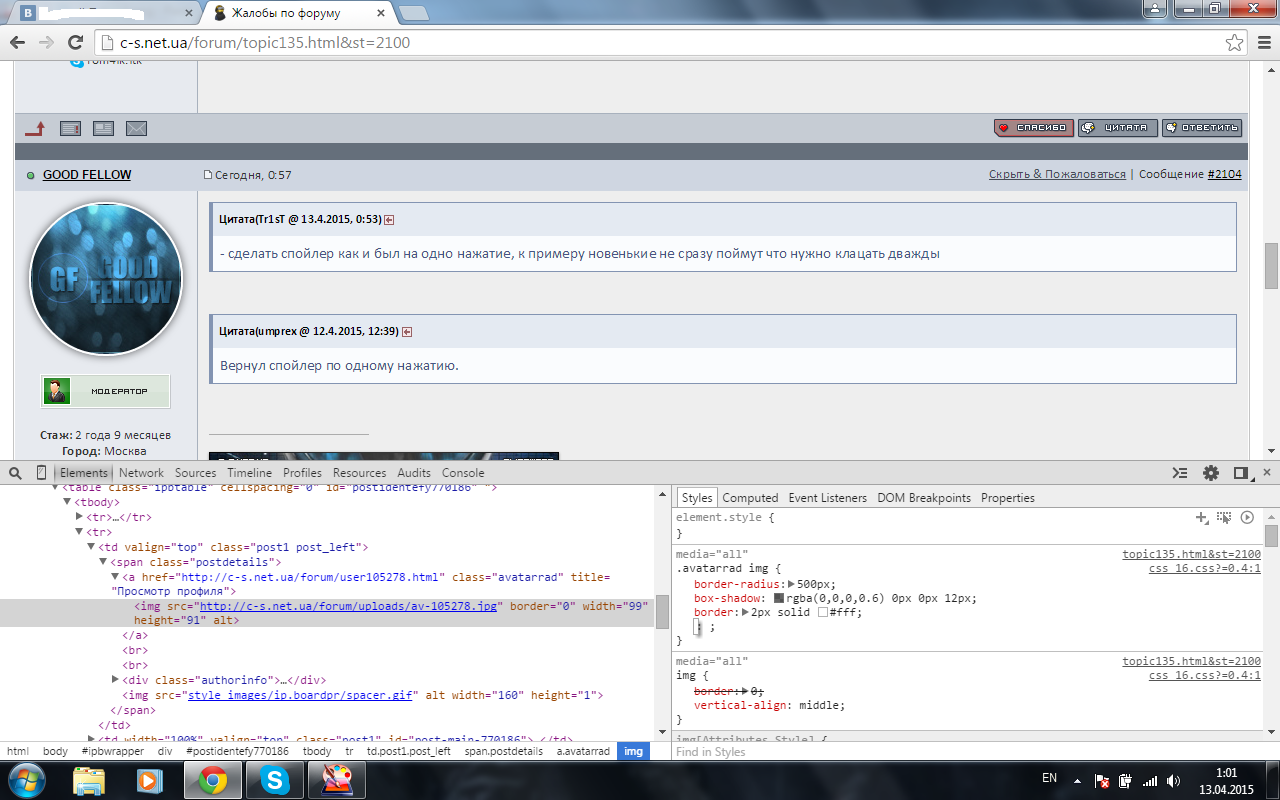1280x800 pixels.
Task: Change DevTools dock side icon
Action: 1241,473
